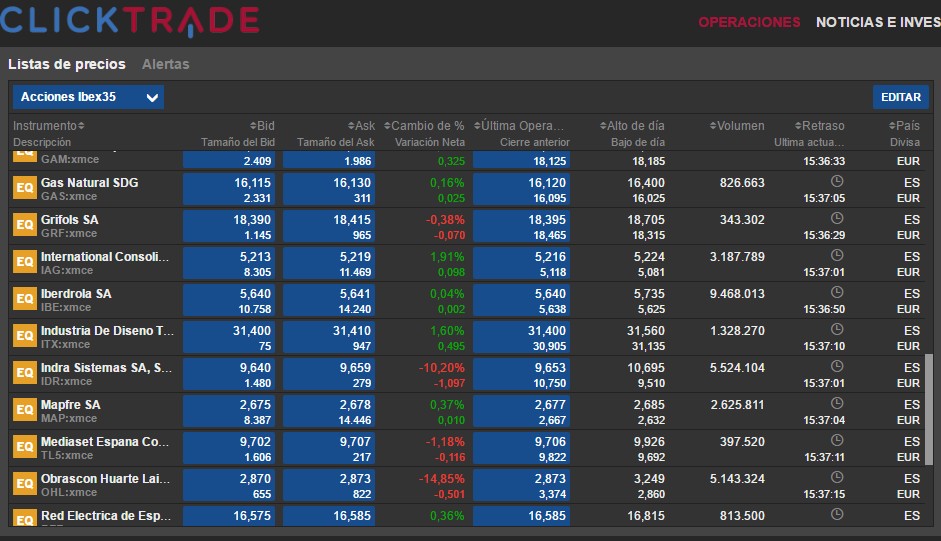
Task: Click the delay clock icon in ITX row
Action: (x=837, y=330)
